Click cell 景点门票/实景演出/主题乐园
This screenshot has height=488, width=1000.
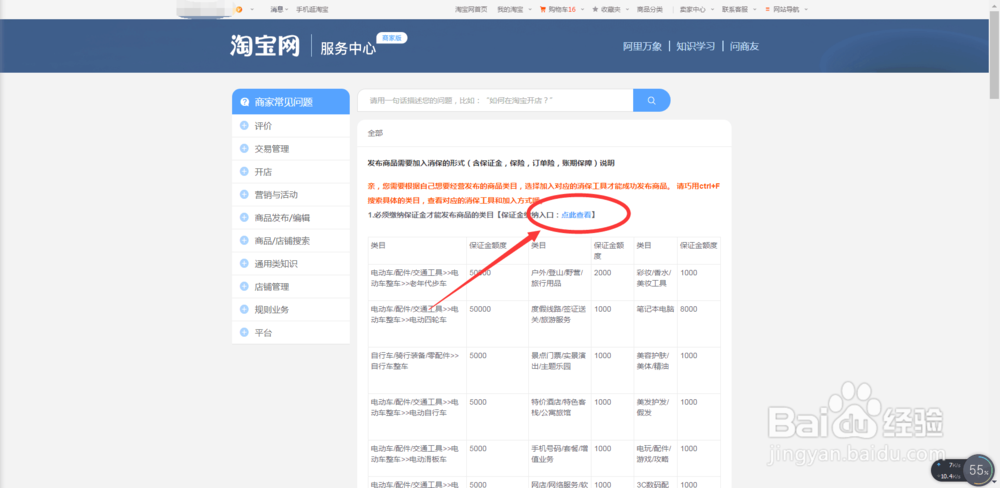[x=559, y=371]
